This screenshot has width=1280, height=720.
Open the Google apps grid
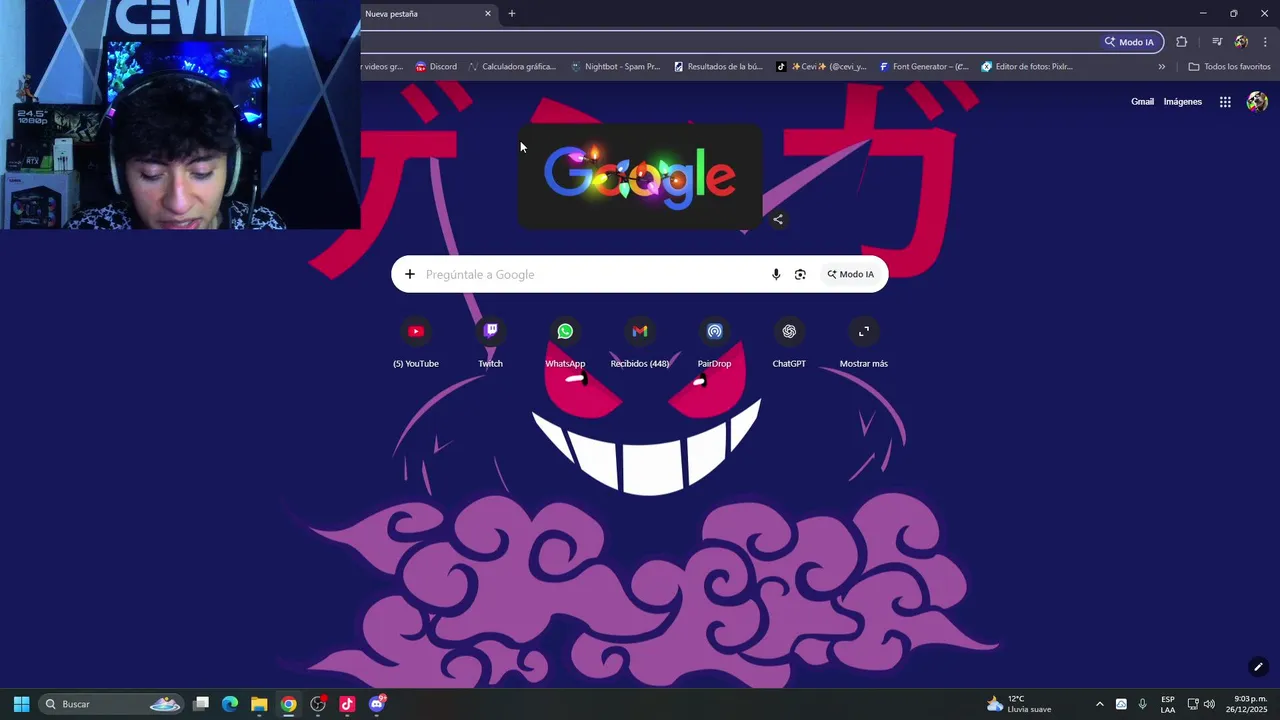tap(1225, 102)
